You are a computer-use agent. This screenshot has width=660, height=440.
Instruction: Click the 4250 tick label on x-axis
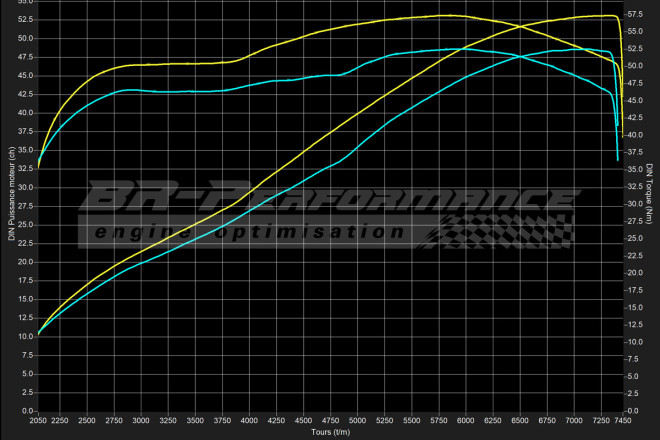(276, 421)
